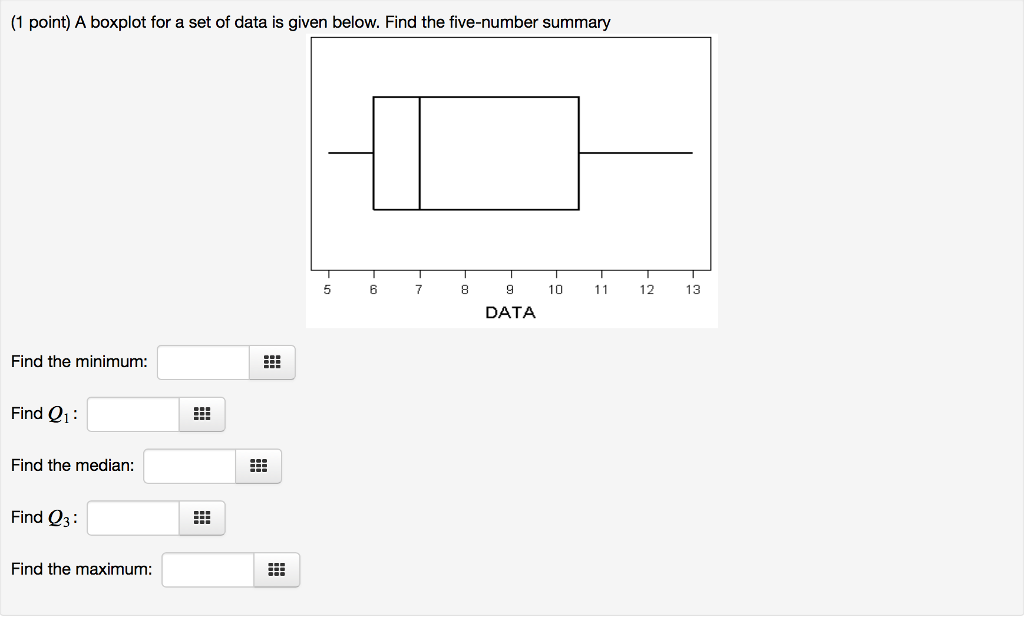Open the keypad icon next to Q1
This screenshot has width=1024, height=620.
201,414
